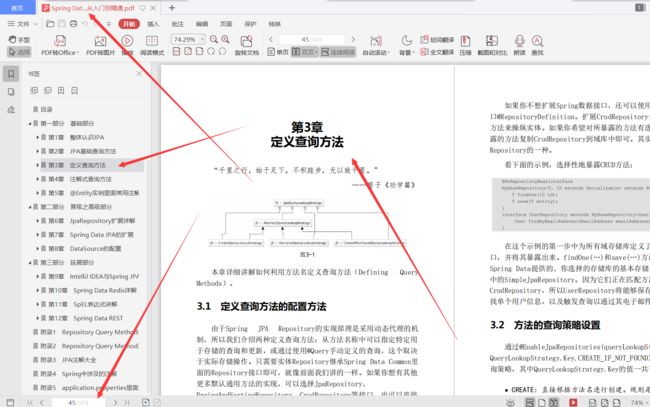This screenshot has width=650, height=407.
Task: Select the 保护 ribbon tab
Action: tap(250, 24)
